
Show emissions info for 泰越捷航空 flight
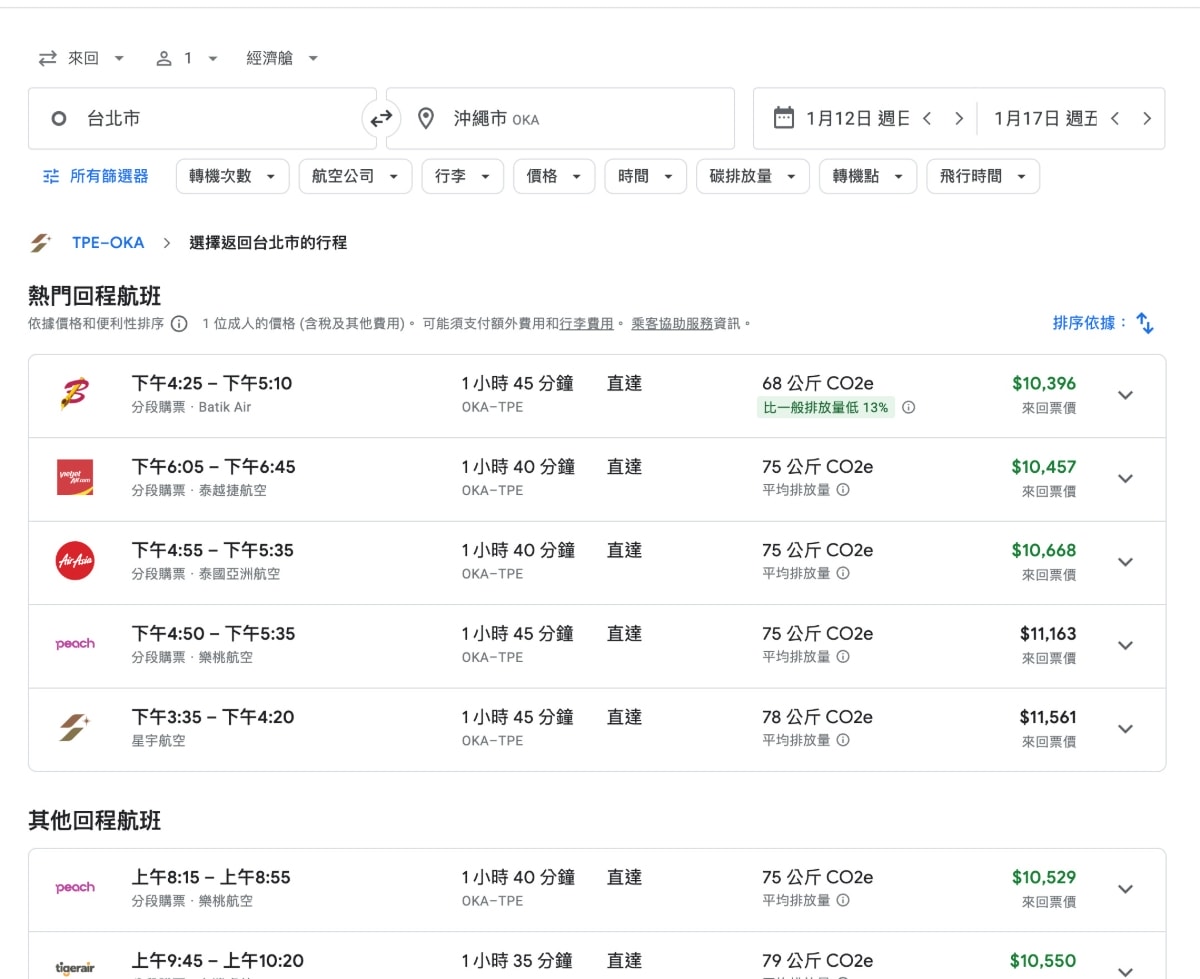click(843, 490)
